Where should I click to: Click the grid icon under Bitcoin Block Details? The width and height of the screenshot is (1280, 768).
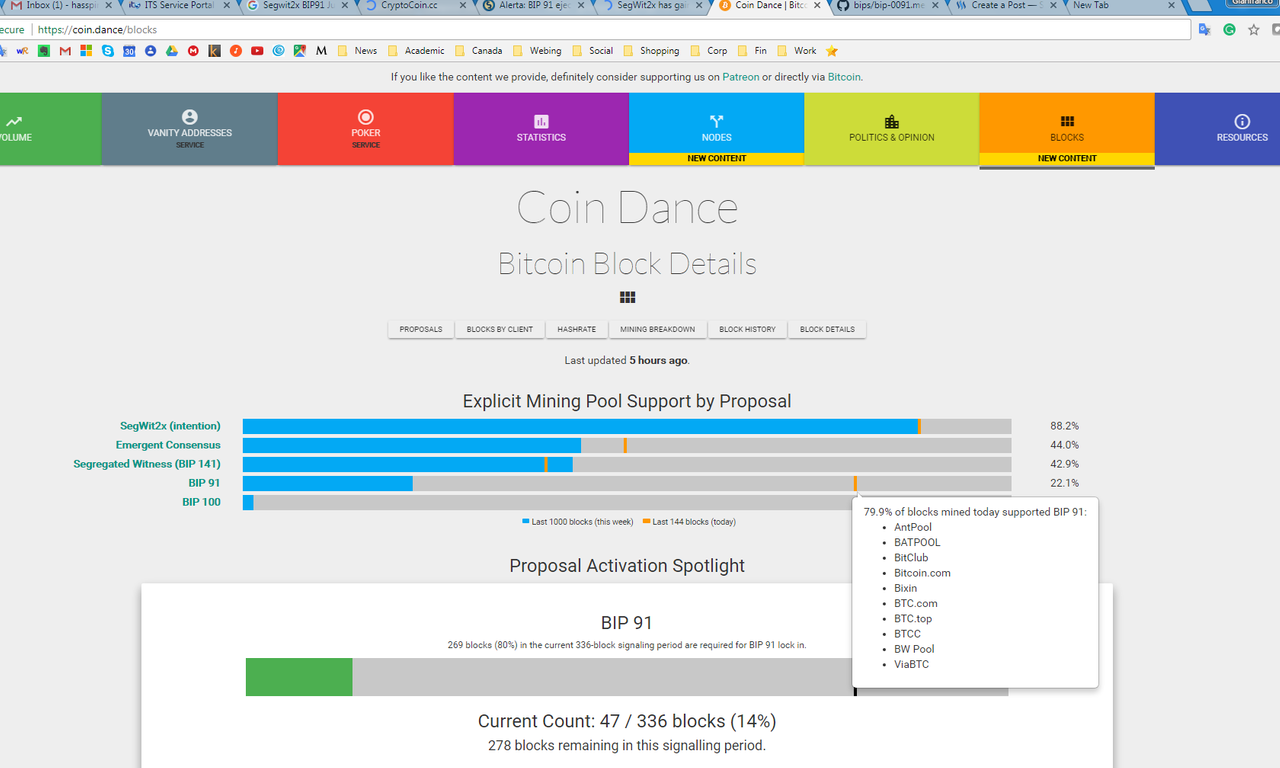[628, 297]
